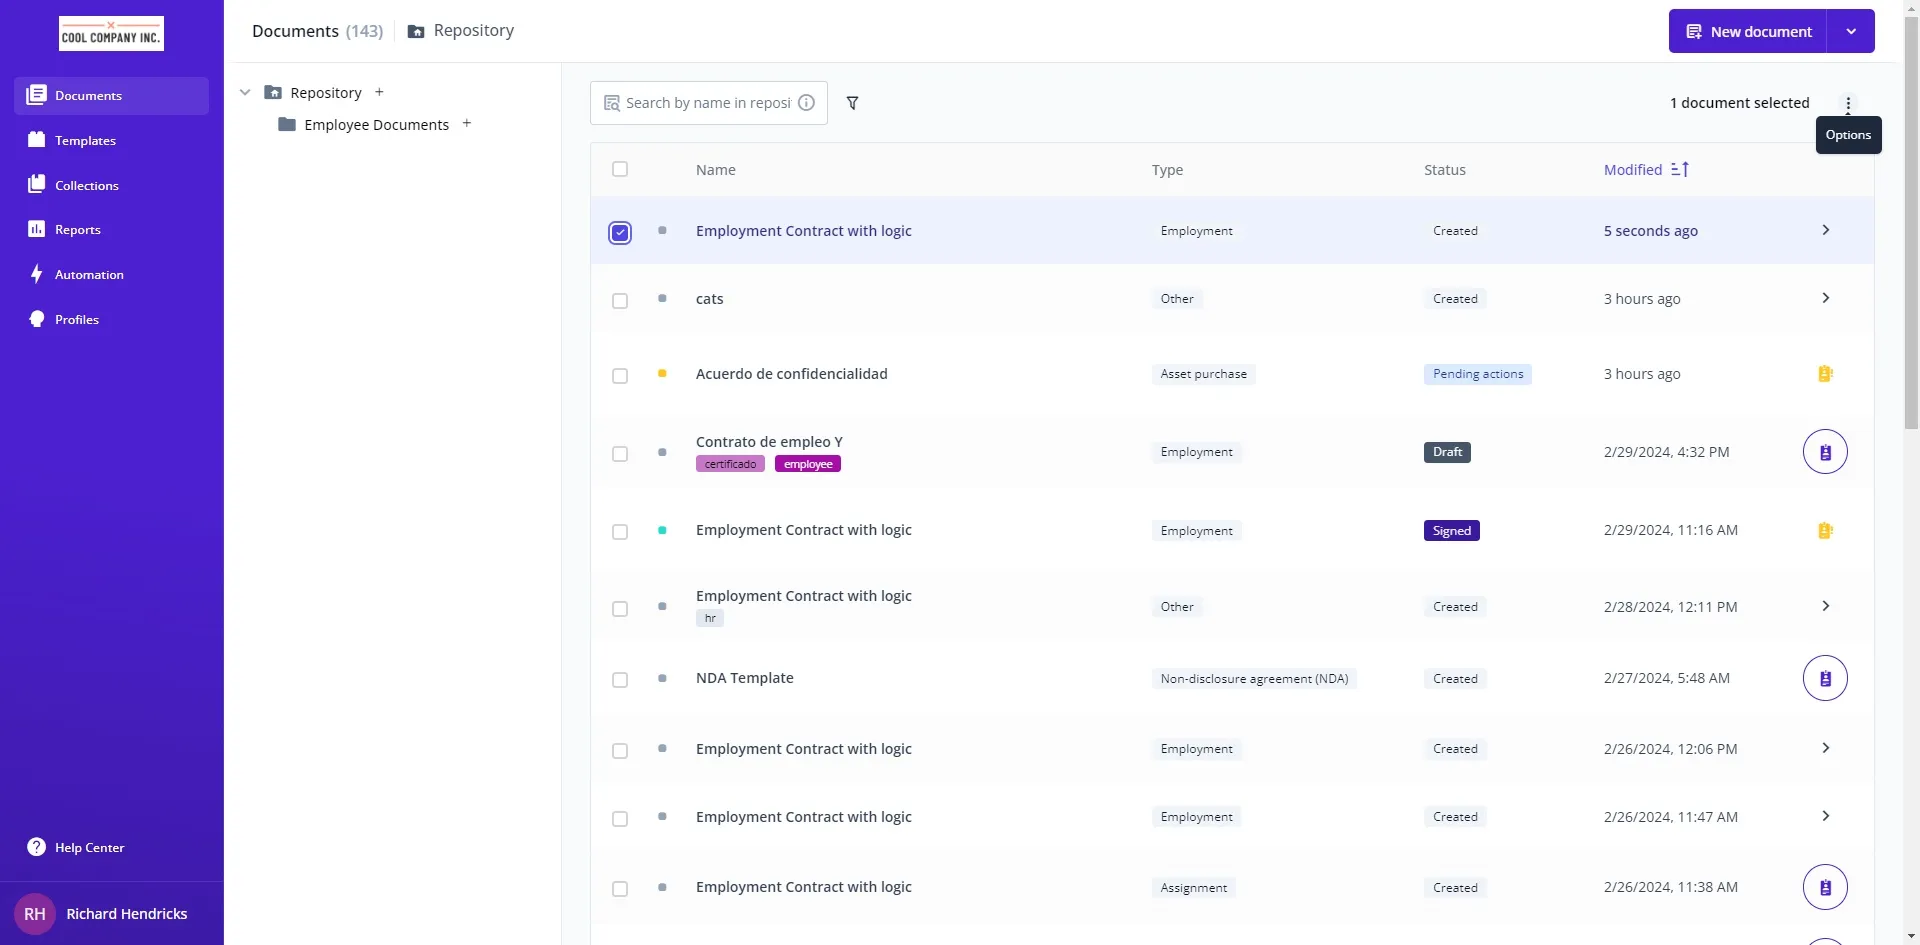
Task: Click the yellow pending icon for Acuerdo de confidencialidad
Action: coord(1824,374)
